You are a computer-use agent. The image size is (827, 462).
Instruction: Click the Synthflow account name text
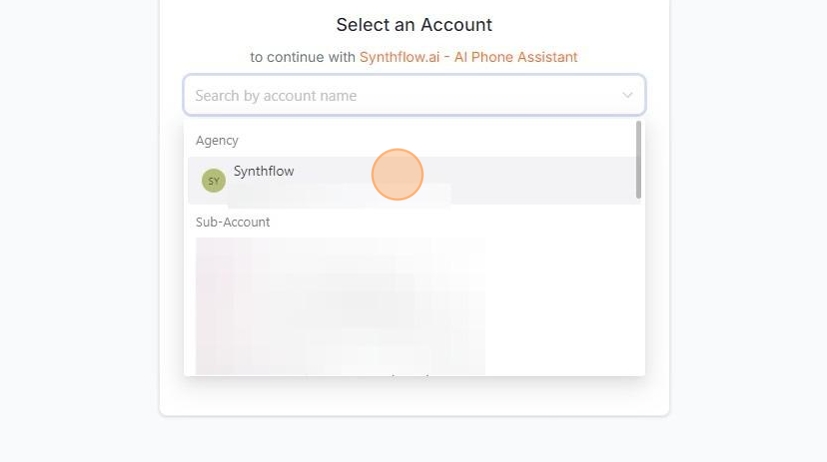(x=264, y=171)
